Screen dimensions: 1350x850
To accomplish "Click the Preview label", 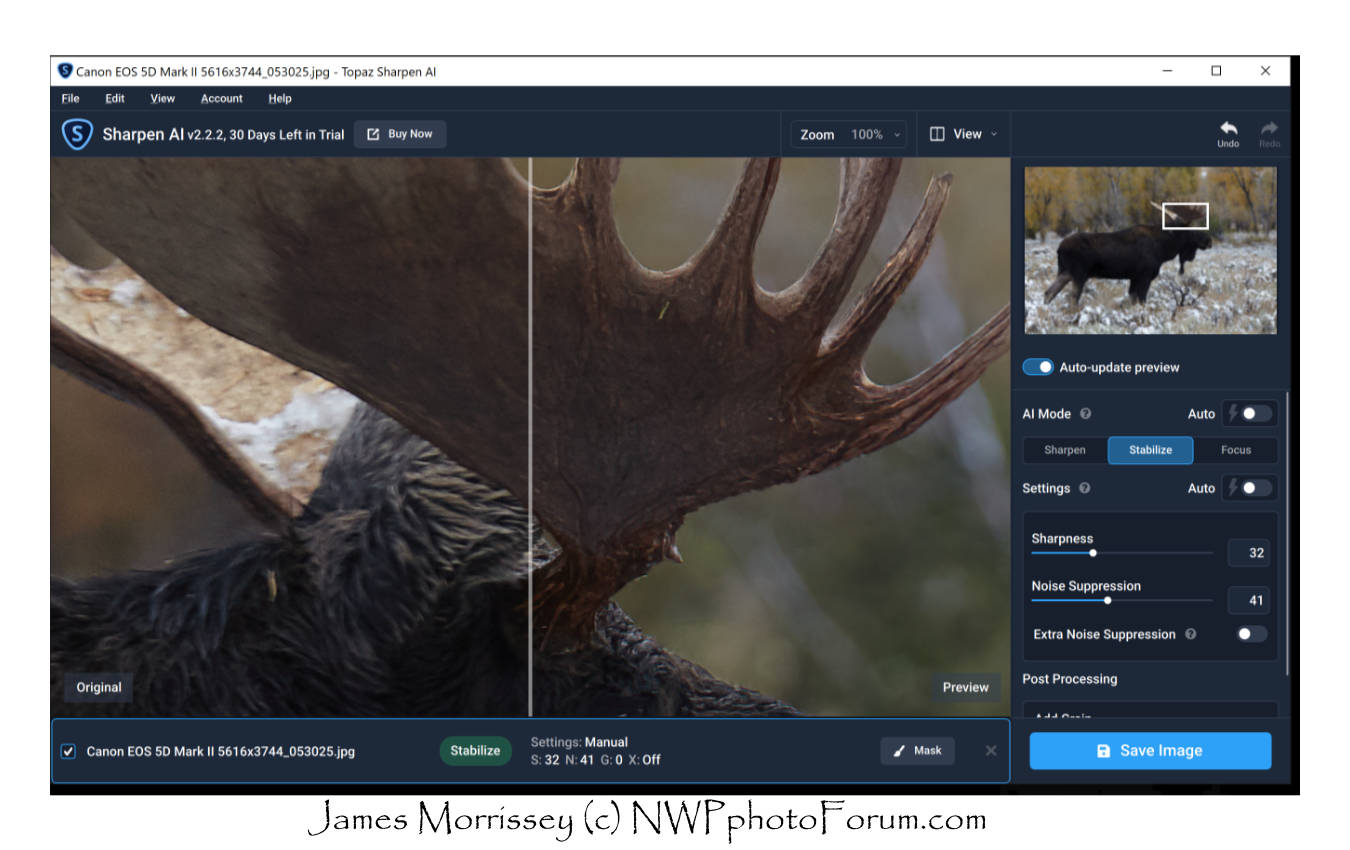I will click(x=965, y=687).
